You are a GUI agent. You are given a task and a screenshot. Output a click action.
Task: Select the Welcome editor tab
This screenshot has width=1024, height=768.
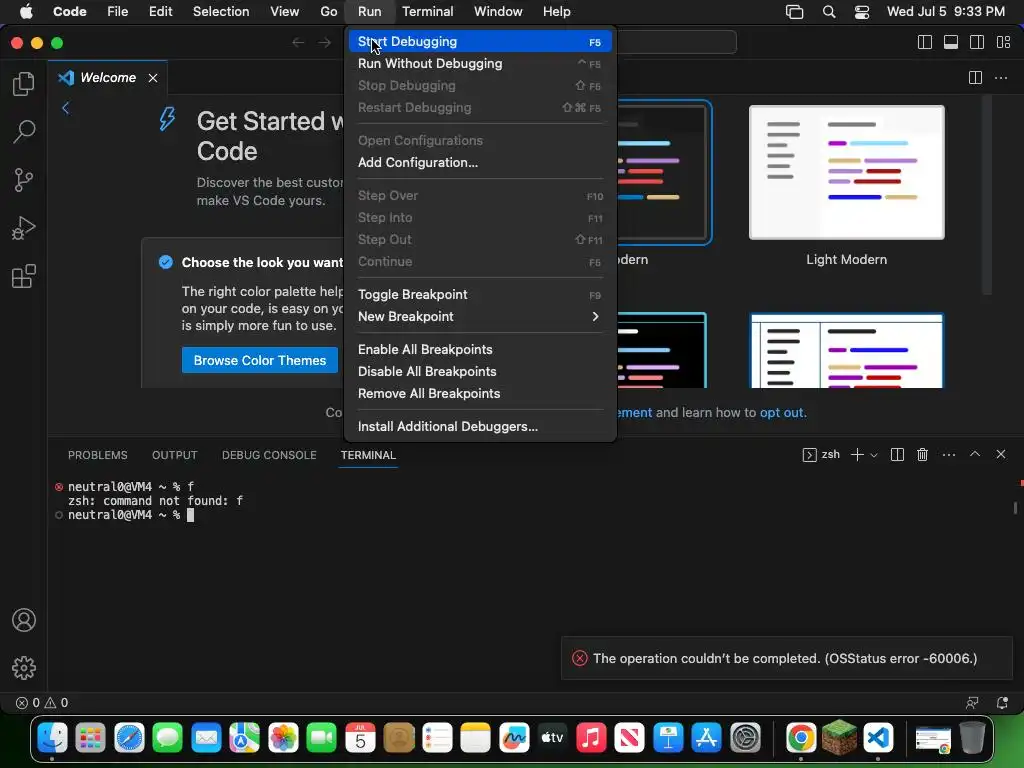click(x=108, y=78)
